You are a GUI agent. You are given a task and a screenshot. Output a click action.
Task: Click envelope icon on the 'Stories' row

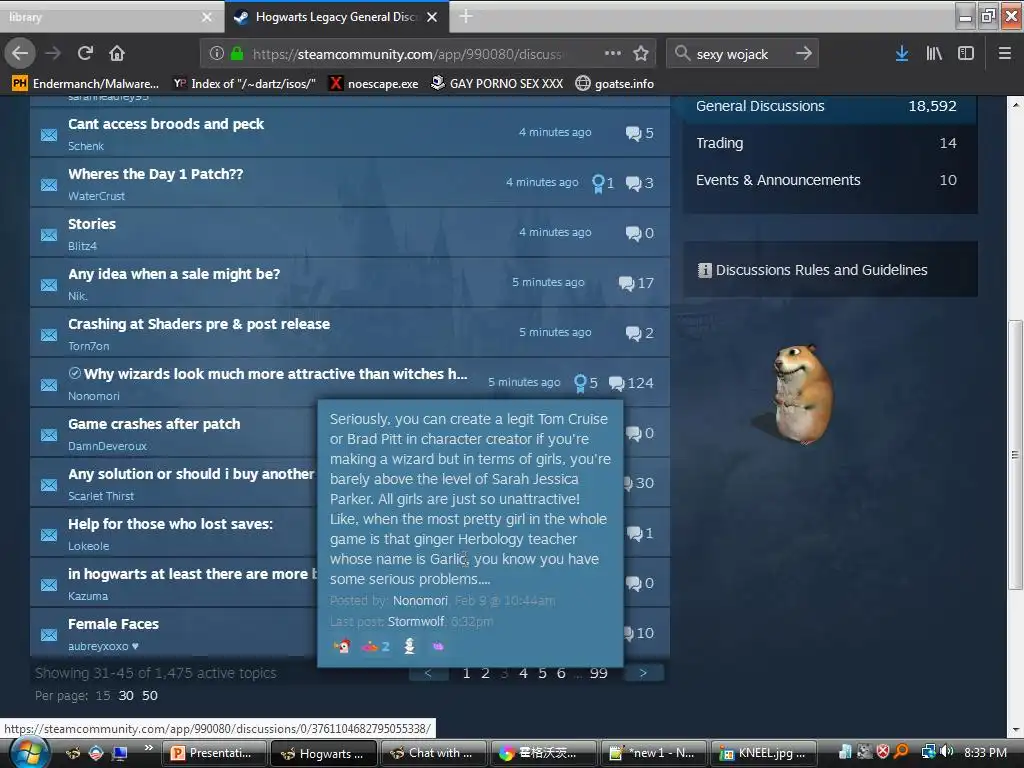(49, 235)
